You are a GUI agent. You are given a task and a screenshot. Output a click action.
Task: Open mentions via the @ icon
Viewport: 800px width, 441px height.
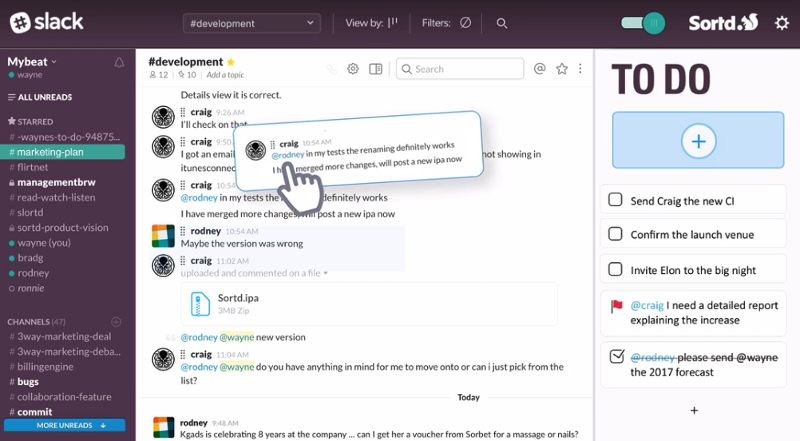[x=540, y=69]
